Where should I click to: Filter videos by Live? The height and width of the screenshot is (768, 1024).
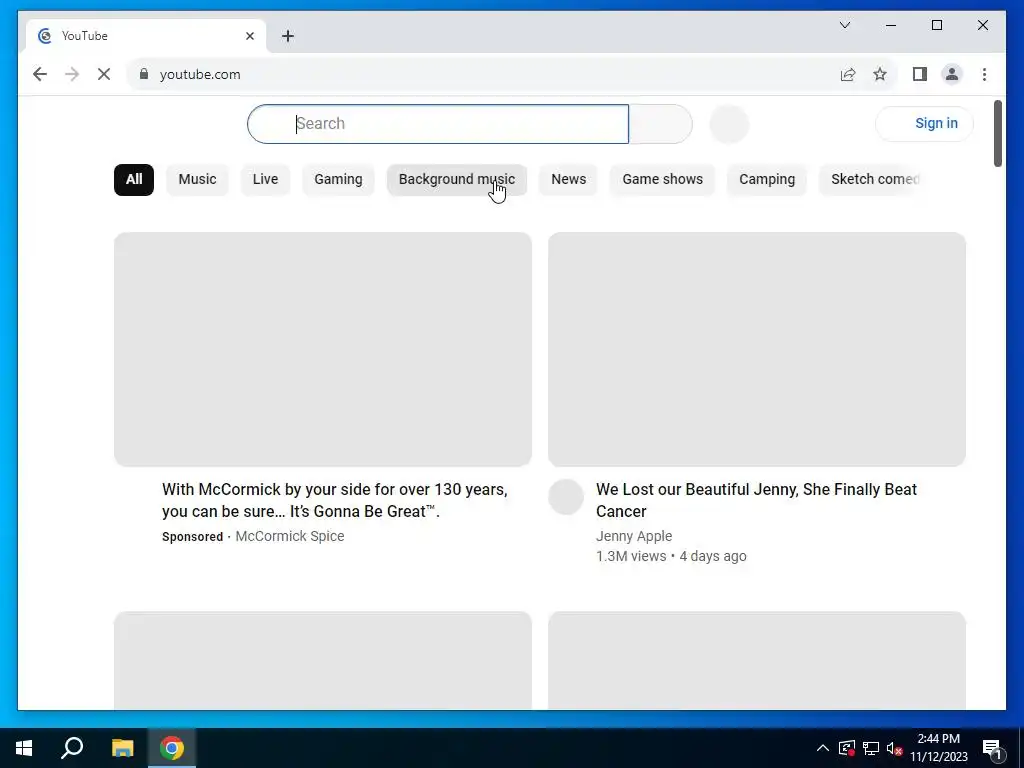[x=265, y=180]
